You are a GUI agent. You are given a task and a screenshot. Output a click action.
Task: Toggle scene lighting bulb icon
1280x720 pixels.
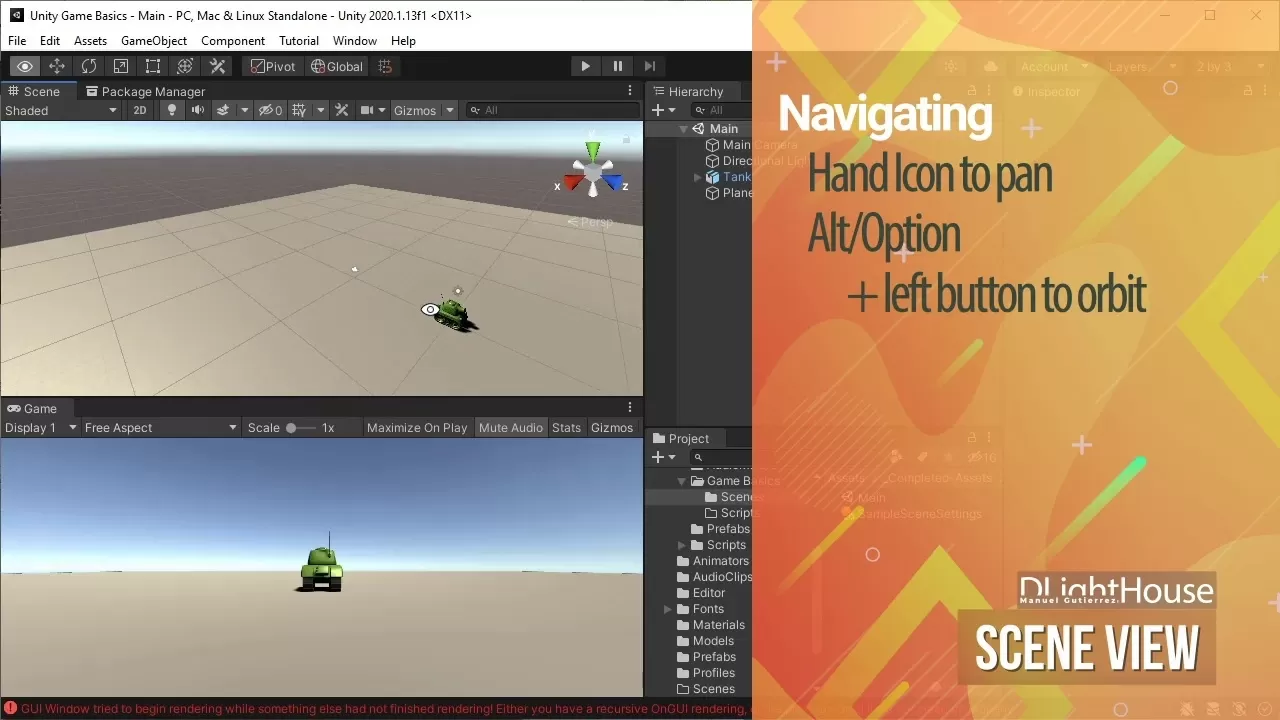coord(171,110)
